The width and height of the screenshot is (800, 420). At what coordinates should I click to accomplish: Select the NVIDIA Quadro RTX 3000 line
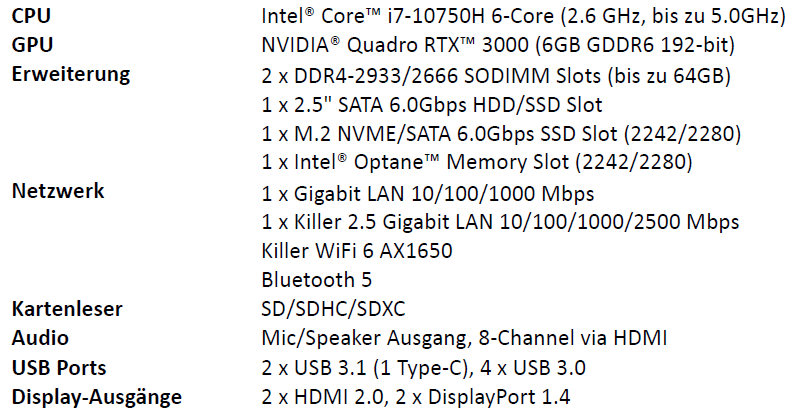498,45
